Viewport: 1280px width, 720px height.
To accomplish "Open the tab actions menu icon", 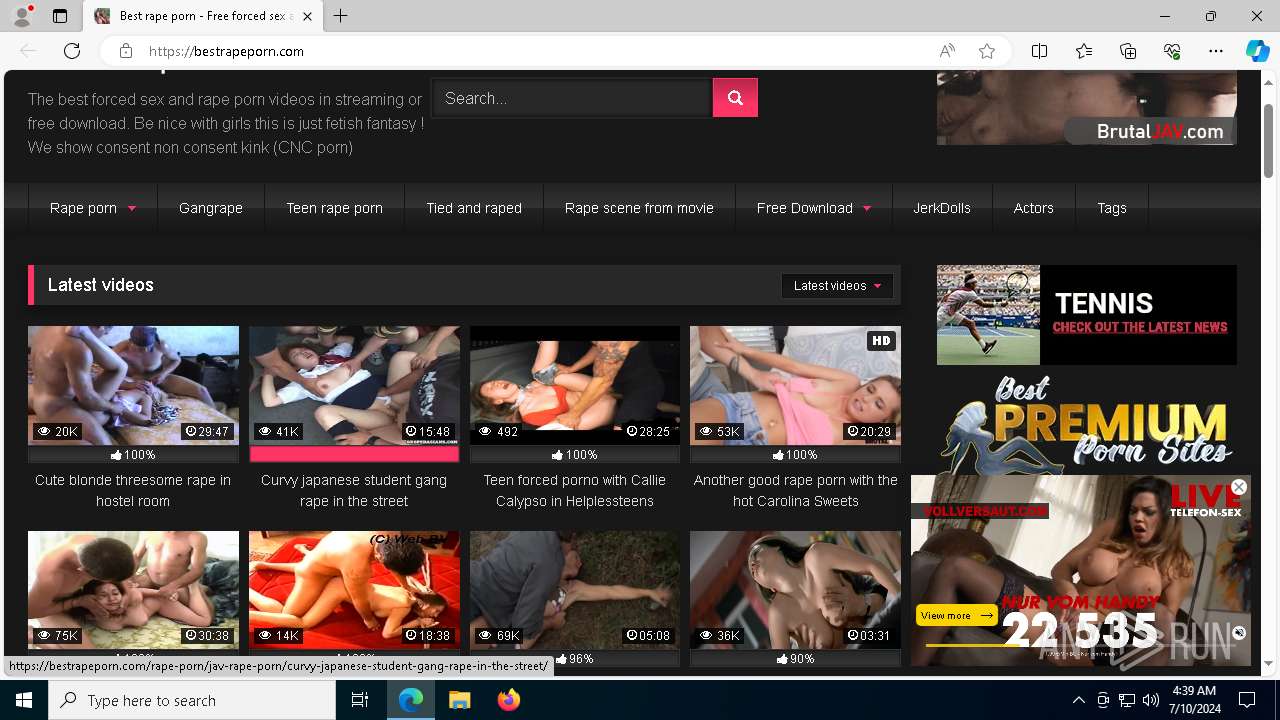I will click(60, 16).
